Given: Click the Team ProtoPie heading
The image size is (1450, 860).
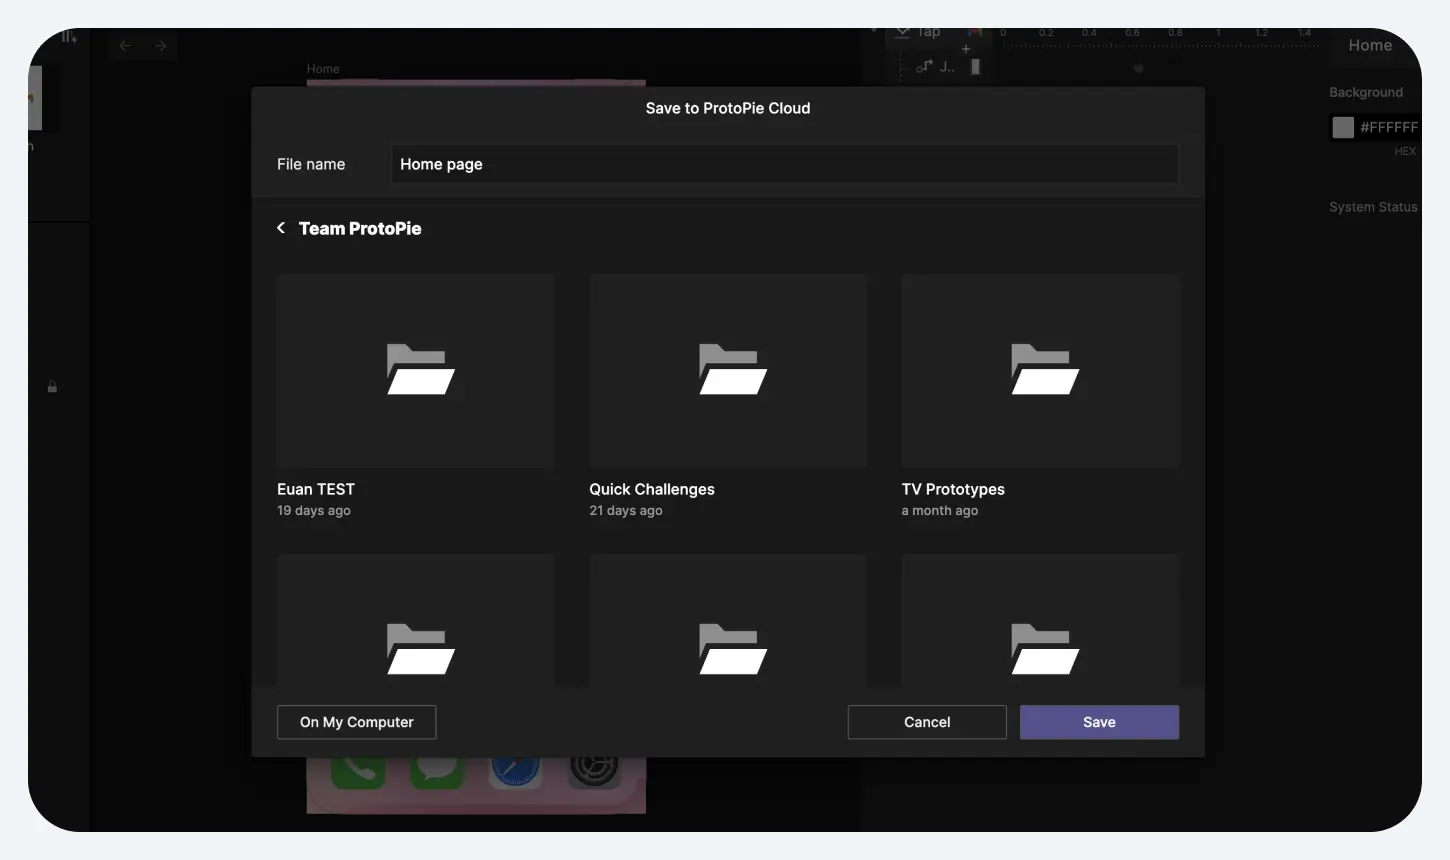Looking at the screenshot, I should pos(360,228).
